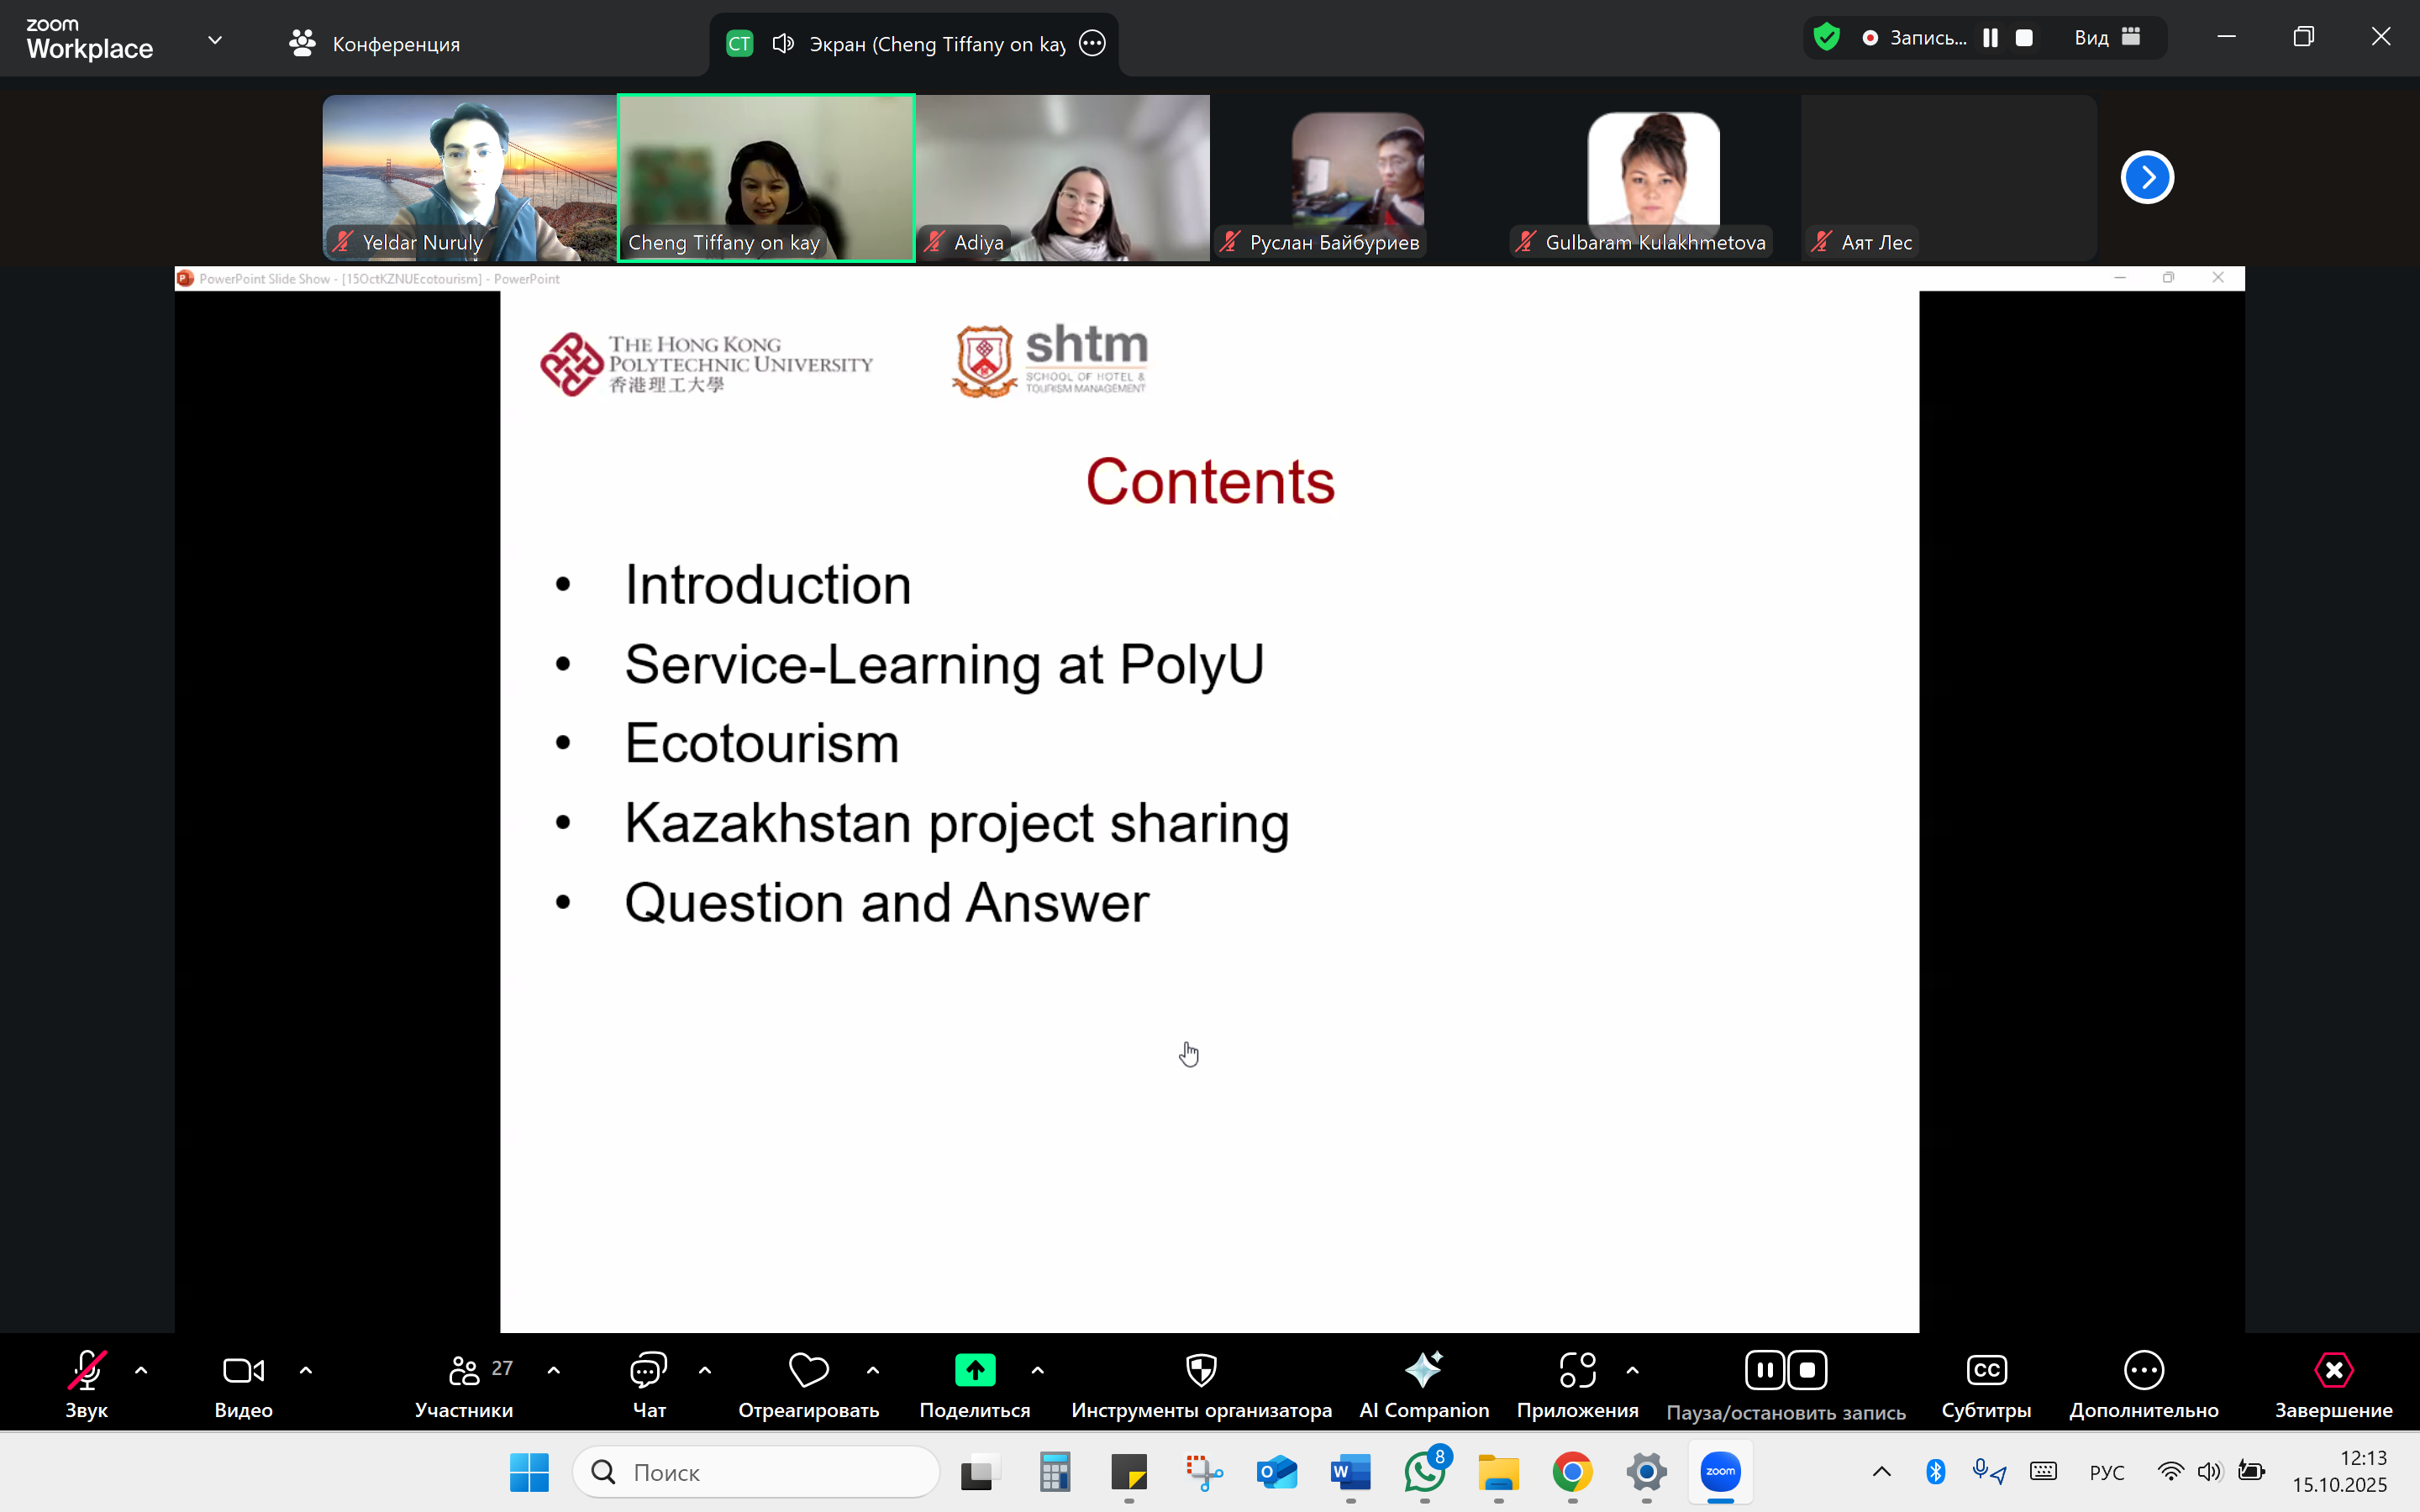The height and width of the screenshot is (1512, 2420).
Task: Click the End meeting button
Action: 2333,1371
